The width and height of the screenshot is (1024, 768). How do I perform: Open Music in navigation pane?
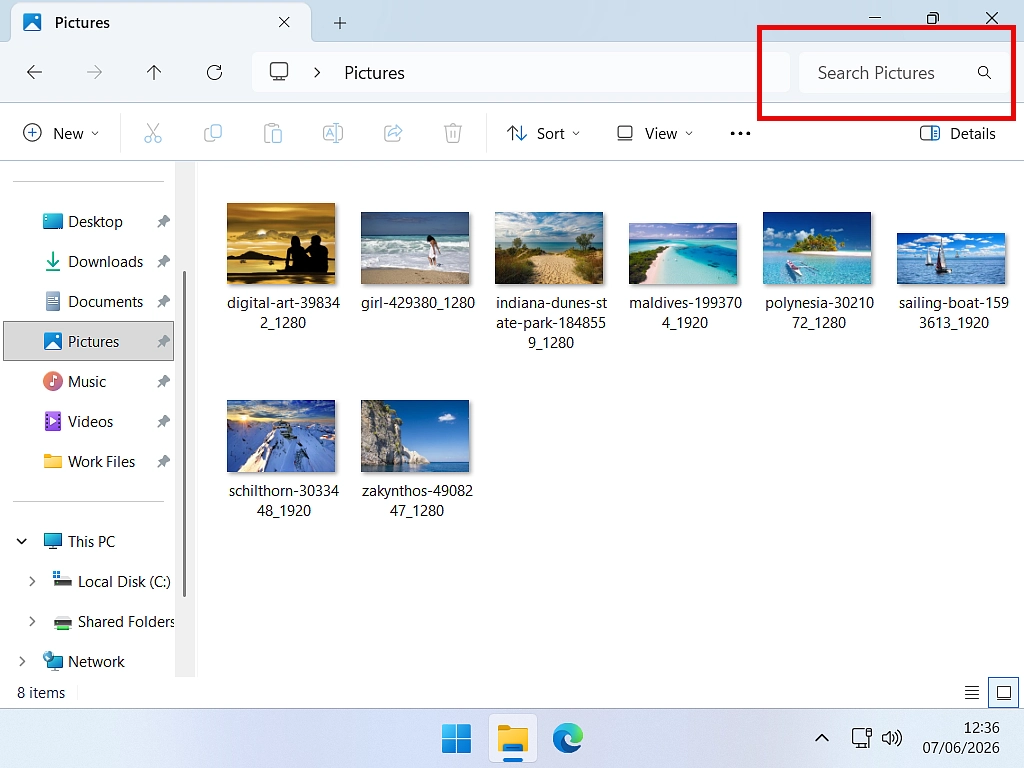point(89,381)
